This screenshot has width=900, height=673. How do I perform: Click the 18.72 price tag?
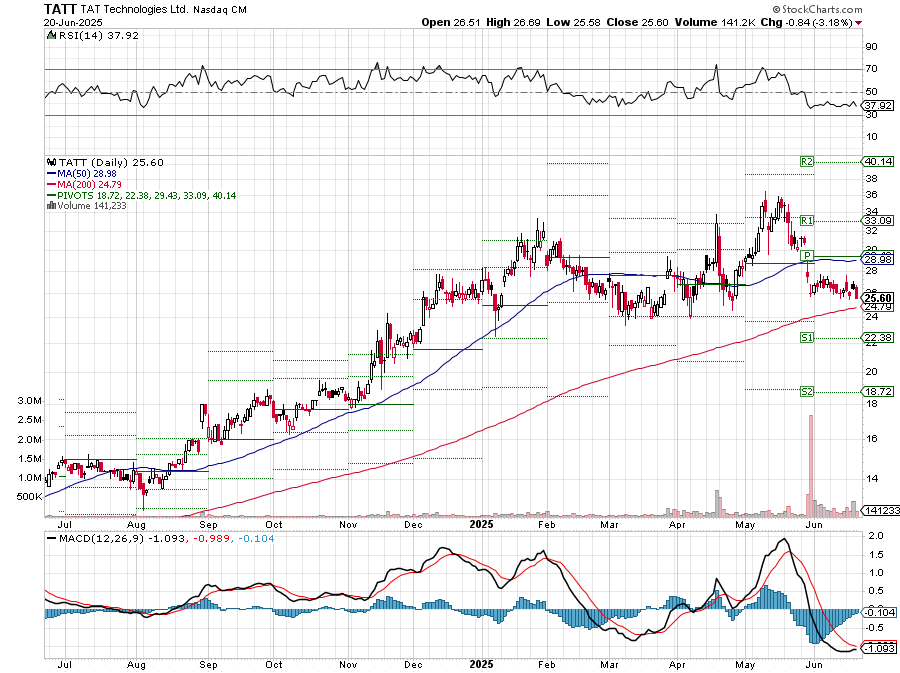coord(879,391)
